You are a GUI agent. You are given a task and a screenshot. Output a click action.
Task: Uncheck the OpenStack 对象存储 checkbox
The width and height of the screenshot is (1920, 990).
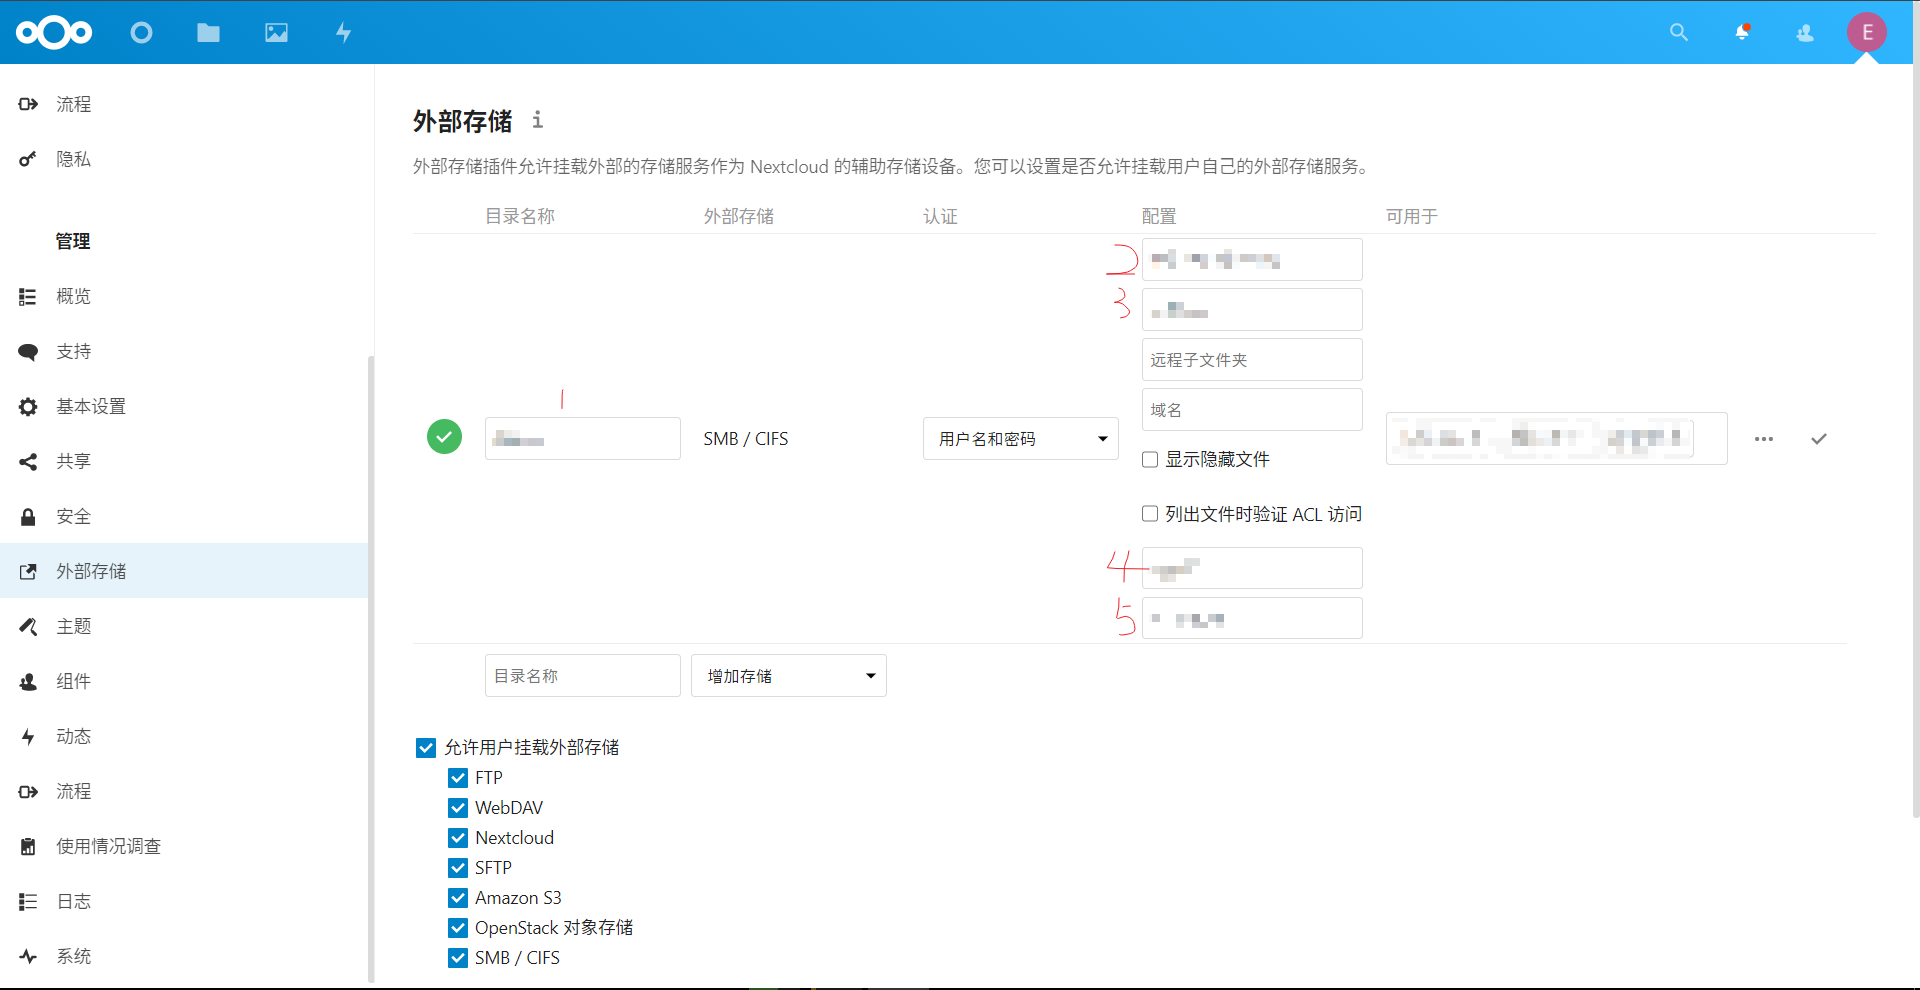[x=458, y=928]
